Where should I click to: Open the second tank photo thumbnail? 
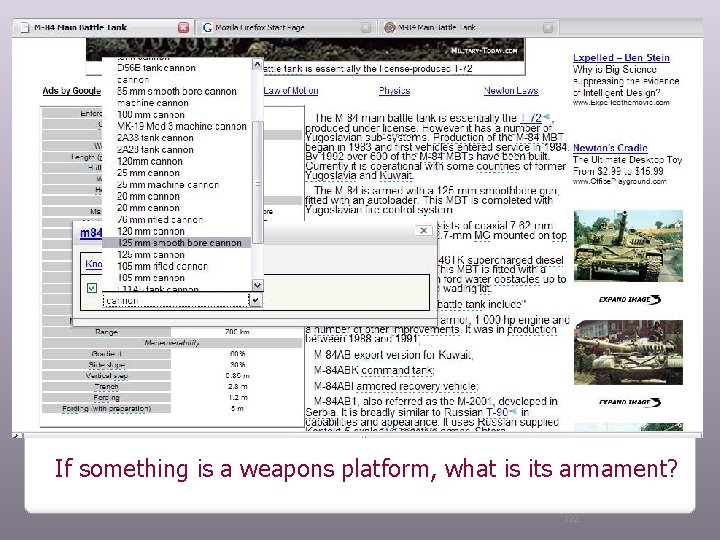coord(628,352)
